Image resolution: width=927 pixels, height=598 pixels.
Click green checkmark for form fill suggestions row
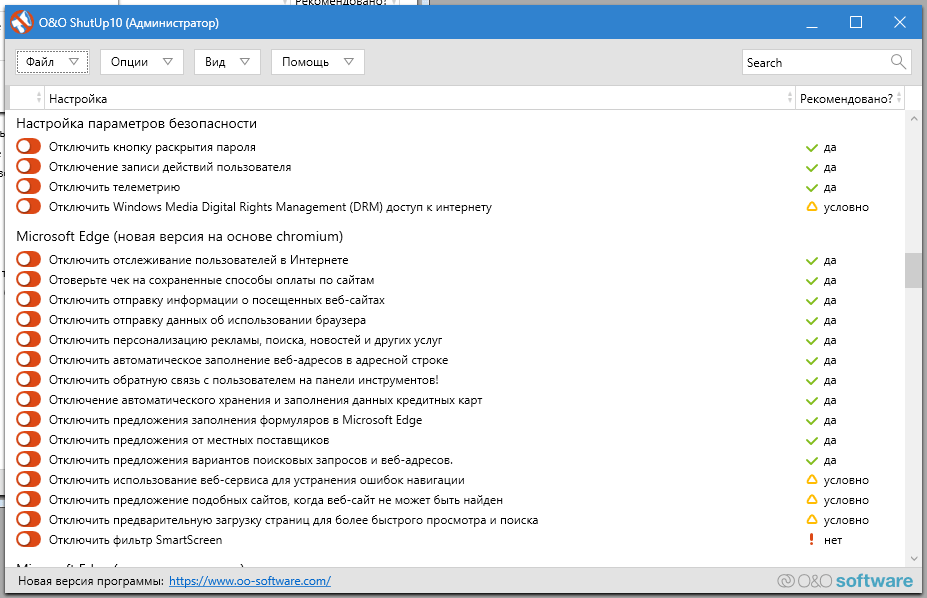(812, 421)
